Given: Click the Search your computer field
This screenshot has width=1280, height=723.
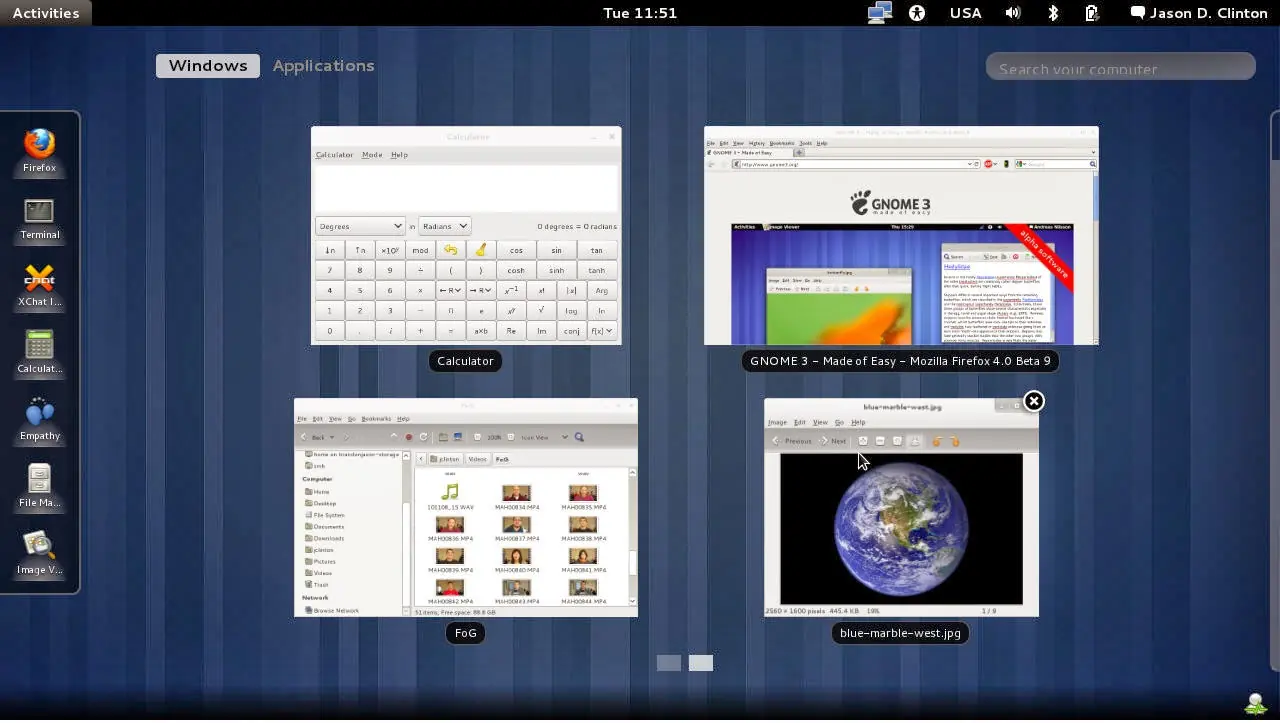Looking at the screenshot, I should [1120, 67].
